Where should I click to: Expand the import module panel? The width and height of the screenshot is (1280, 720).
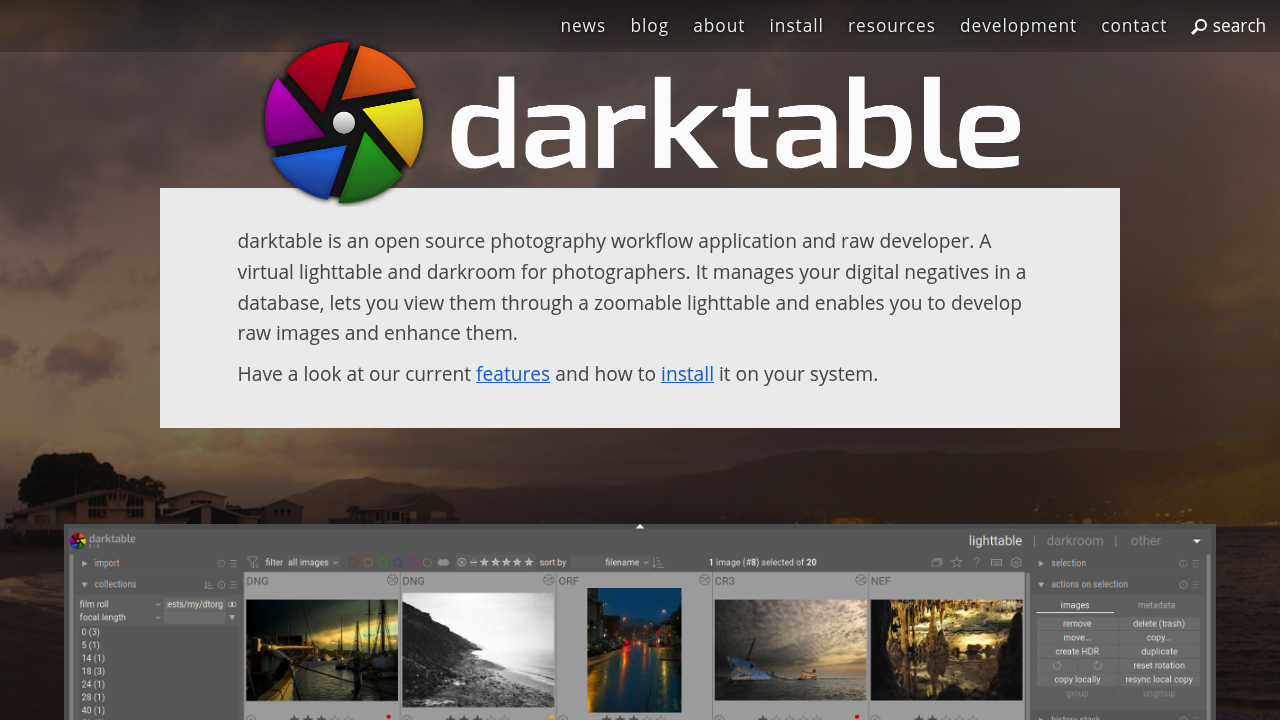107,563
